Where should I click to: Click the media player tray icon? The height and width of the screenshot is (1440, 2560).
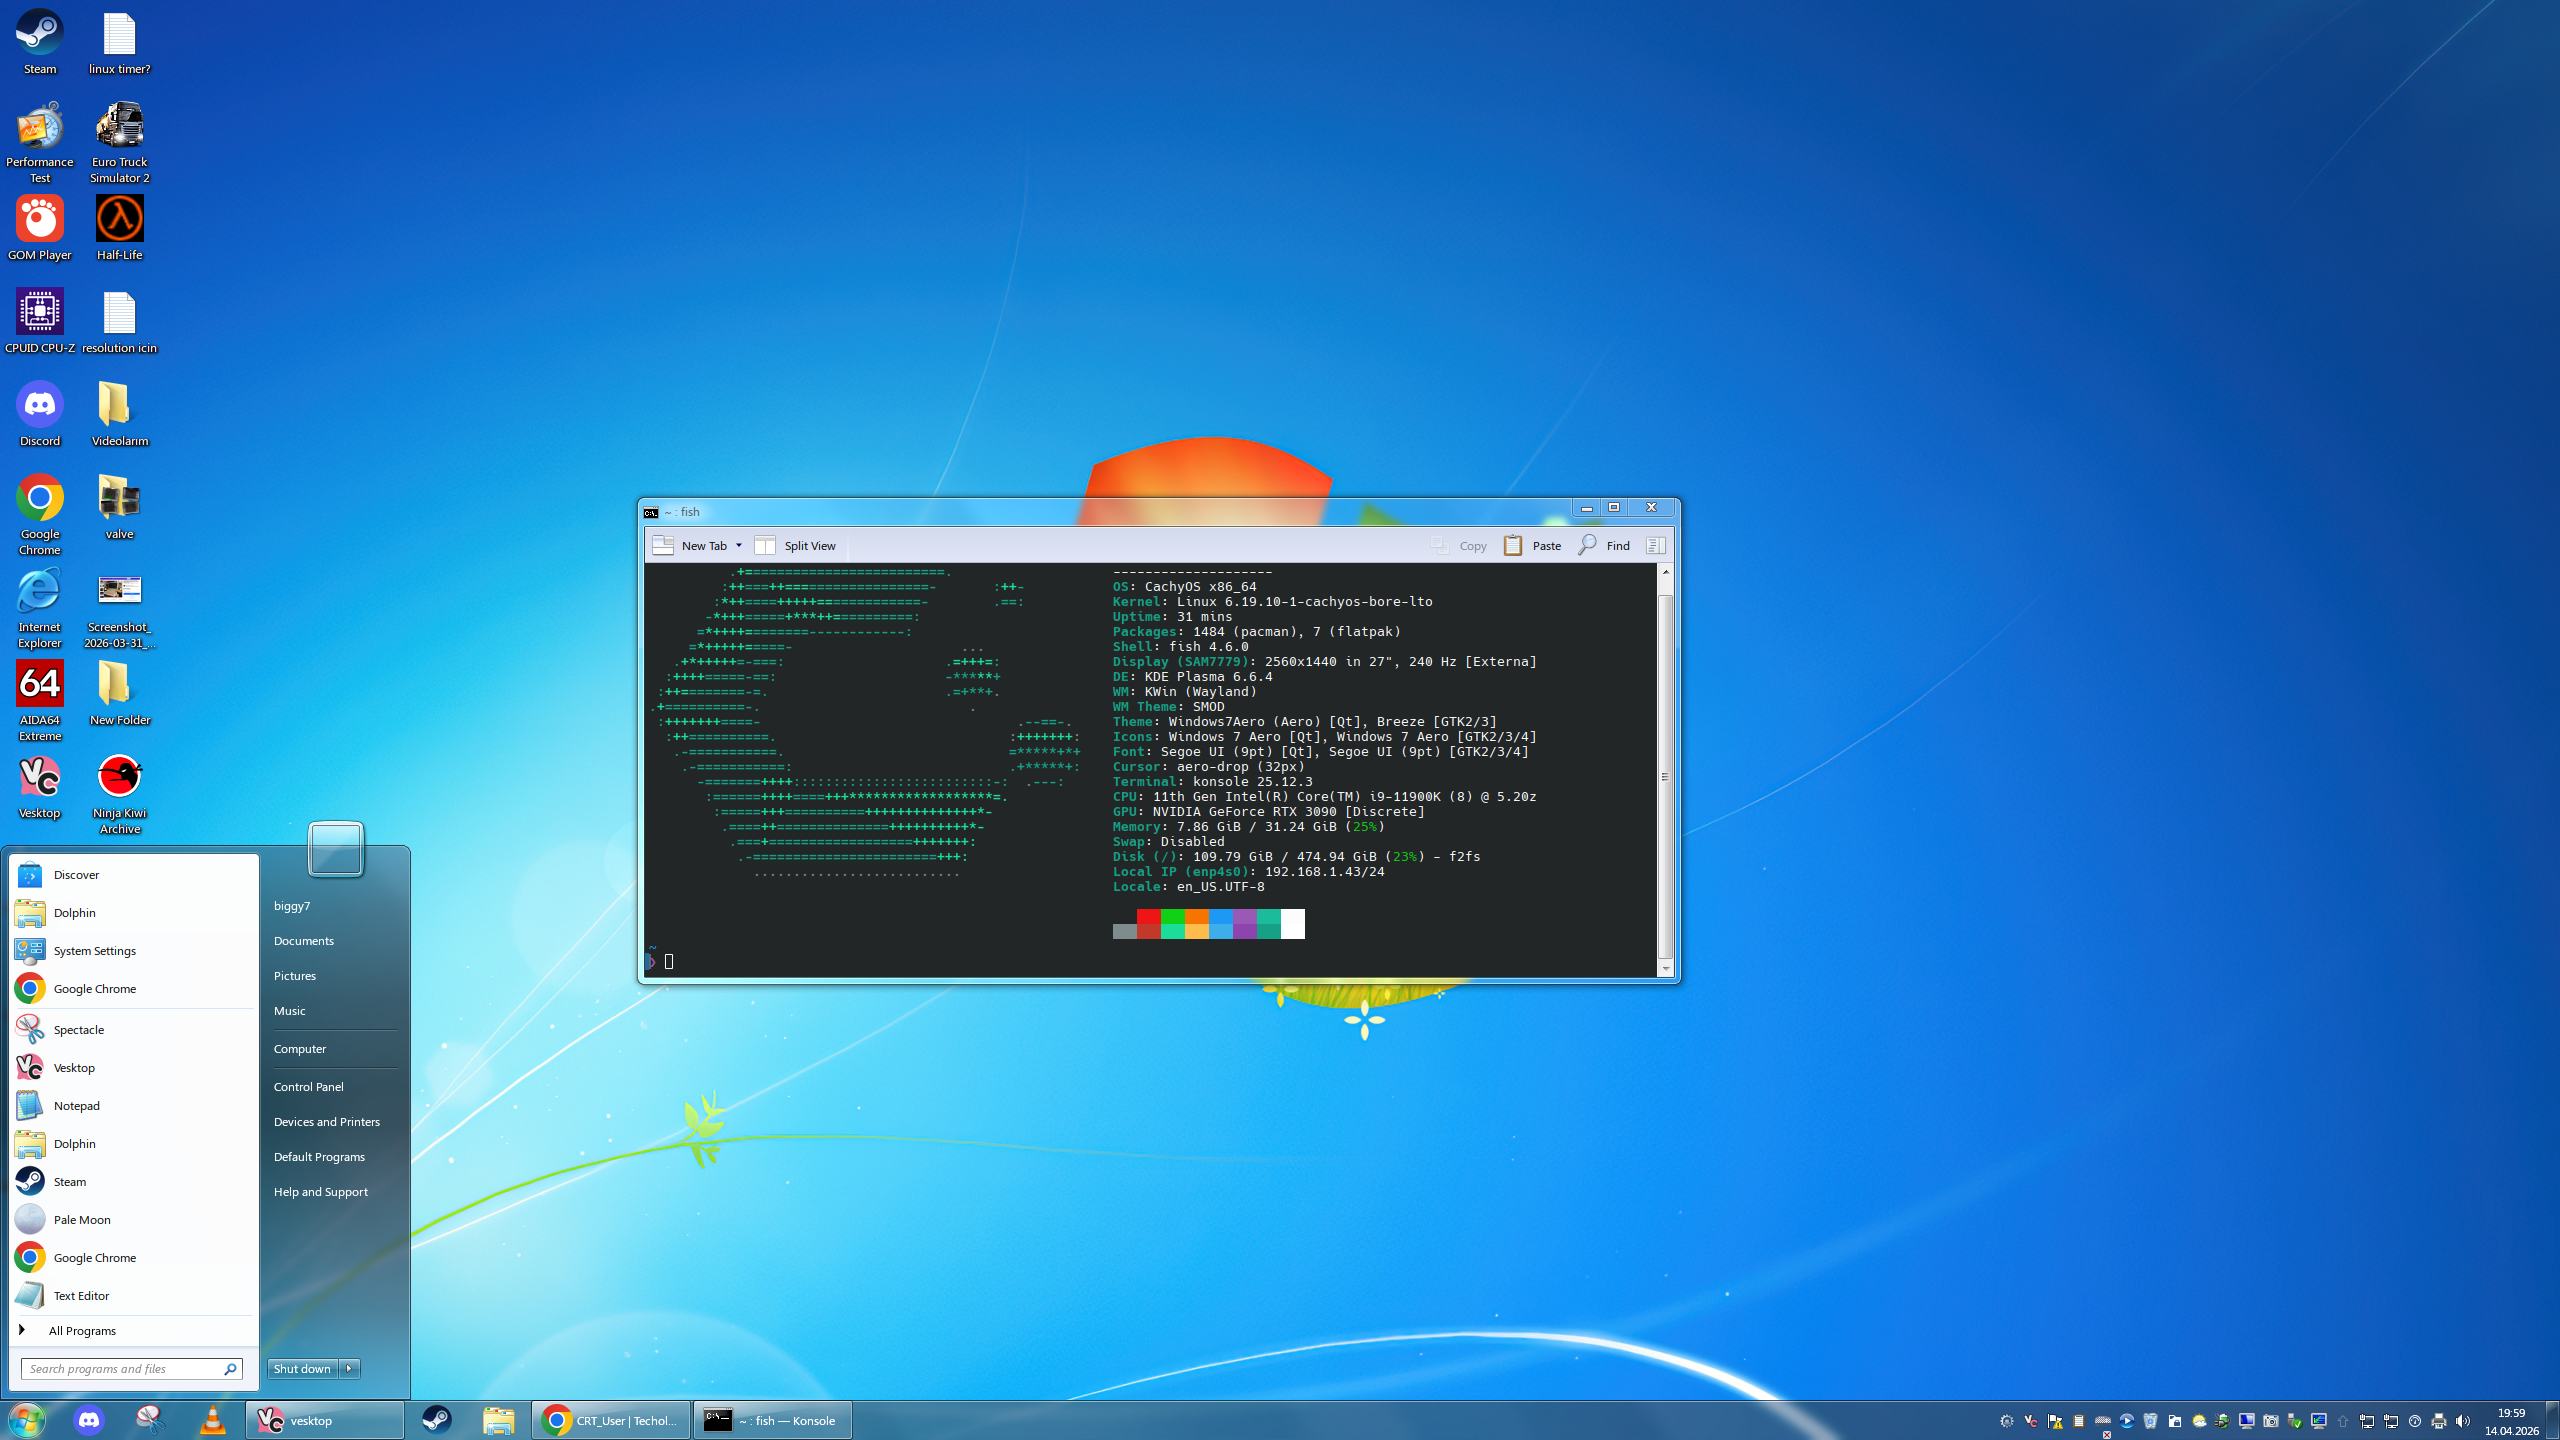(2127, 1421)
